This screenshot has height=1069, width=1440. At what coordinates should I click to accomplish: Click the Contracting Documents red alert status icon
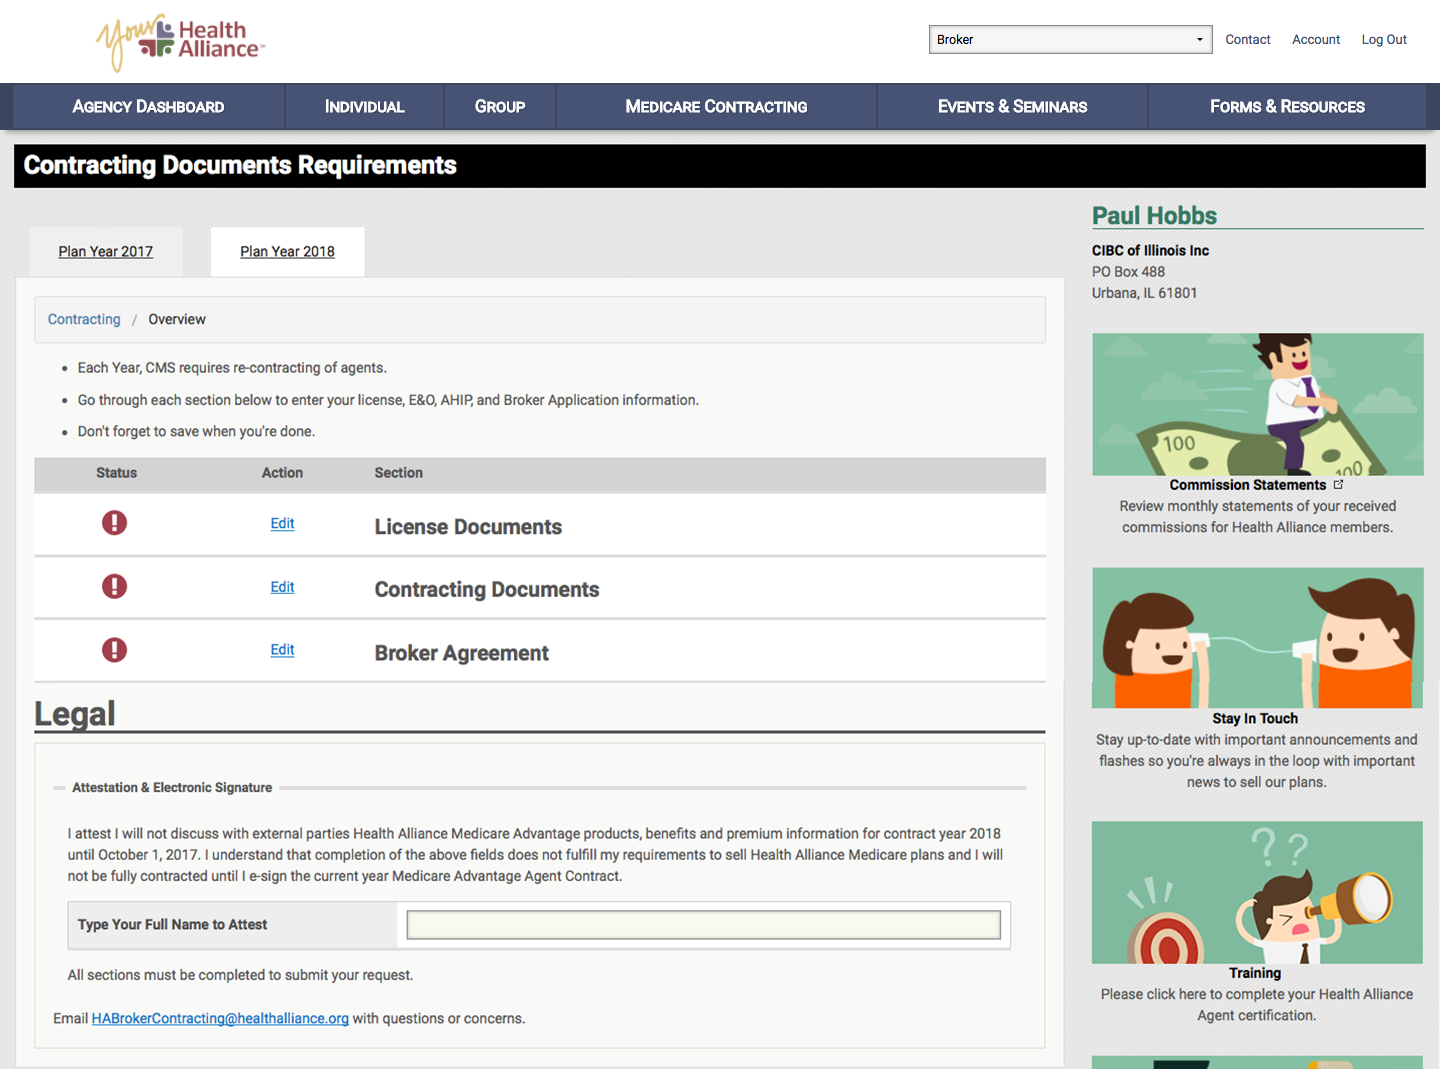[115, 586]
